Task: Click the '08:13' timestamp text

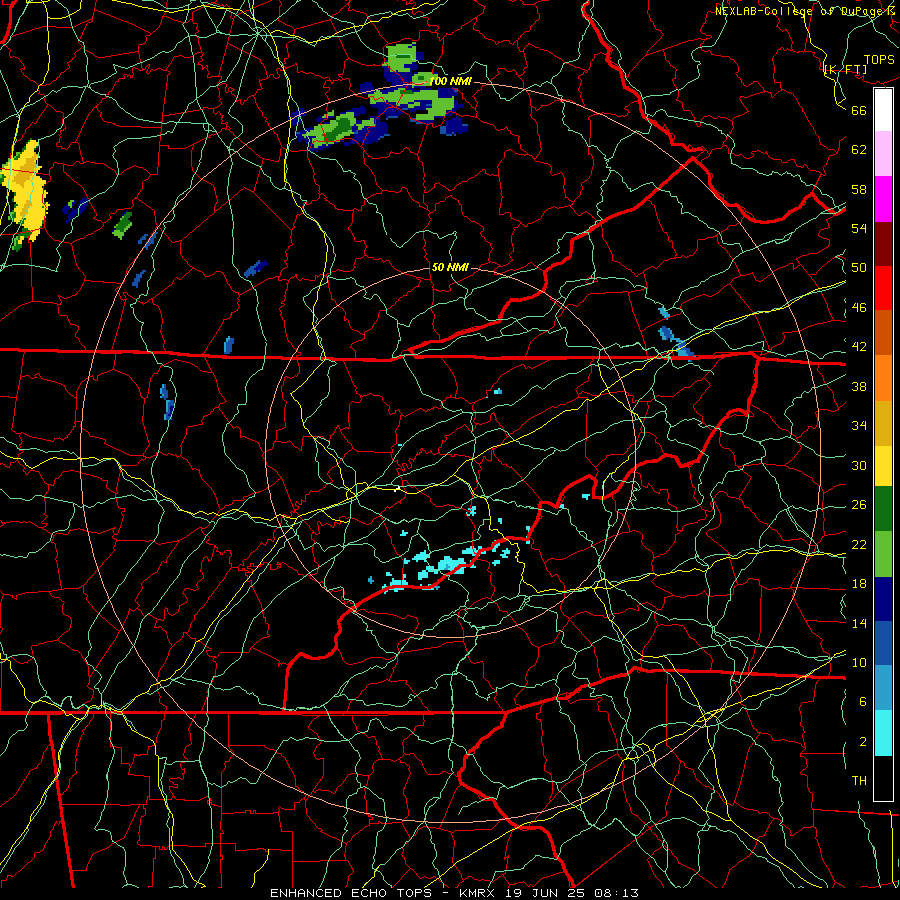Action: [x=615, y=893]
